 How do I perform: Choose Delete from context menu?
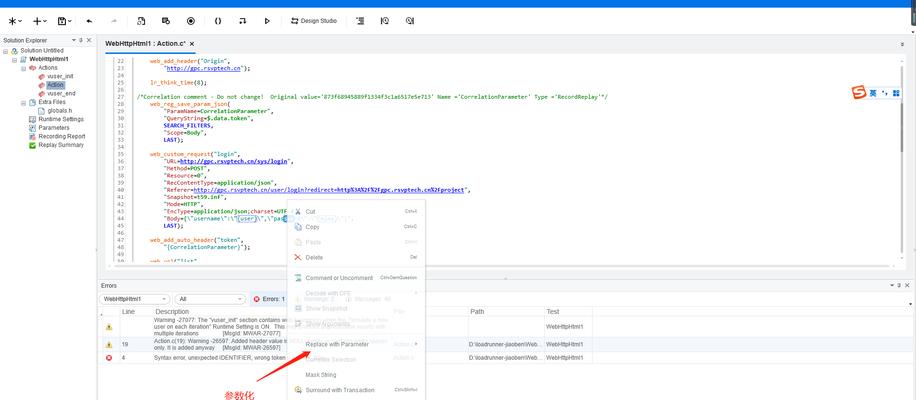pos(356,258)
